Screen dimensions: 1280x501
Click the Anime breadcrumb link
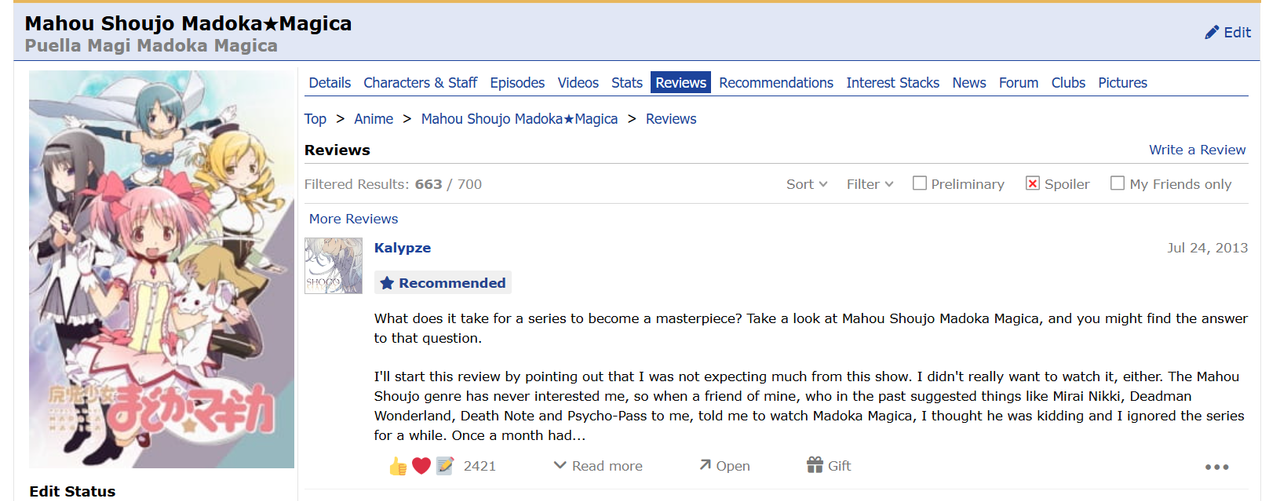[374, 119]
